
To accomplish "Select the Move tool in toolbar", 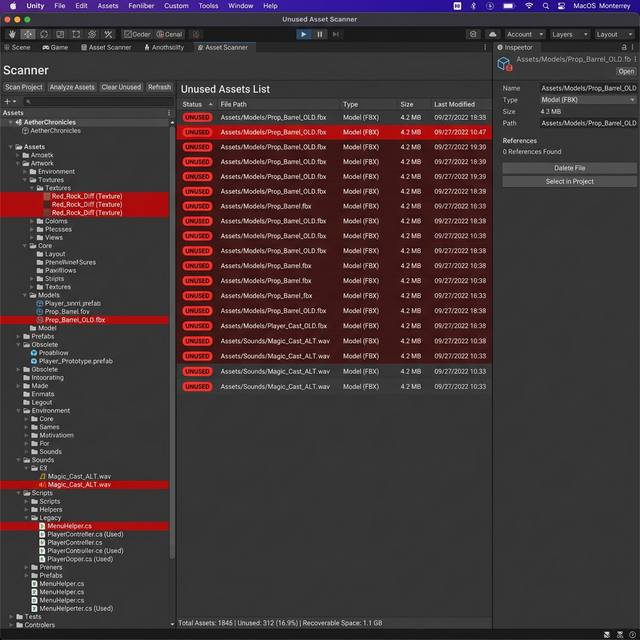I will pos(28,34).
